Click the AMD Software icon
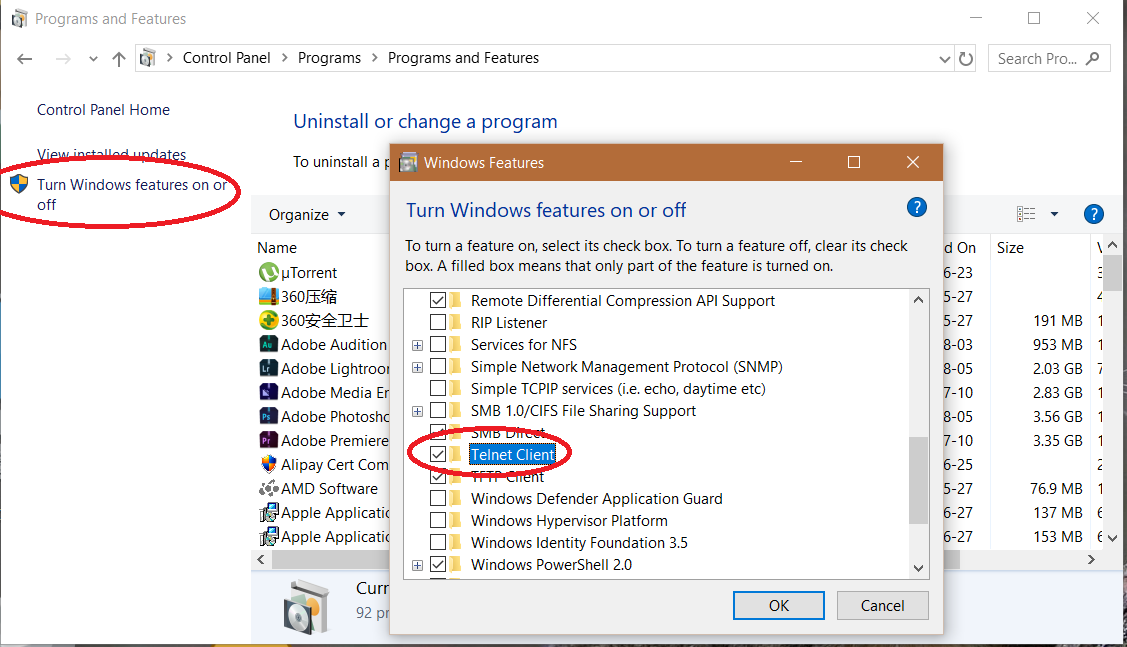 coord(268,489)
